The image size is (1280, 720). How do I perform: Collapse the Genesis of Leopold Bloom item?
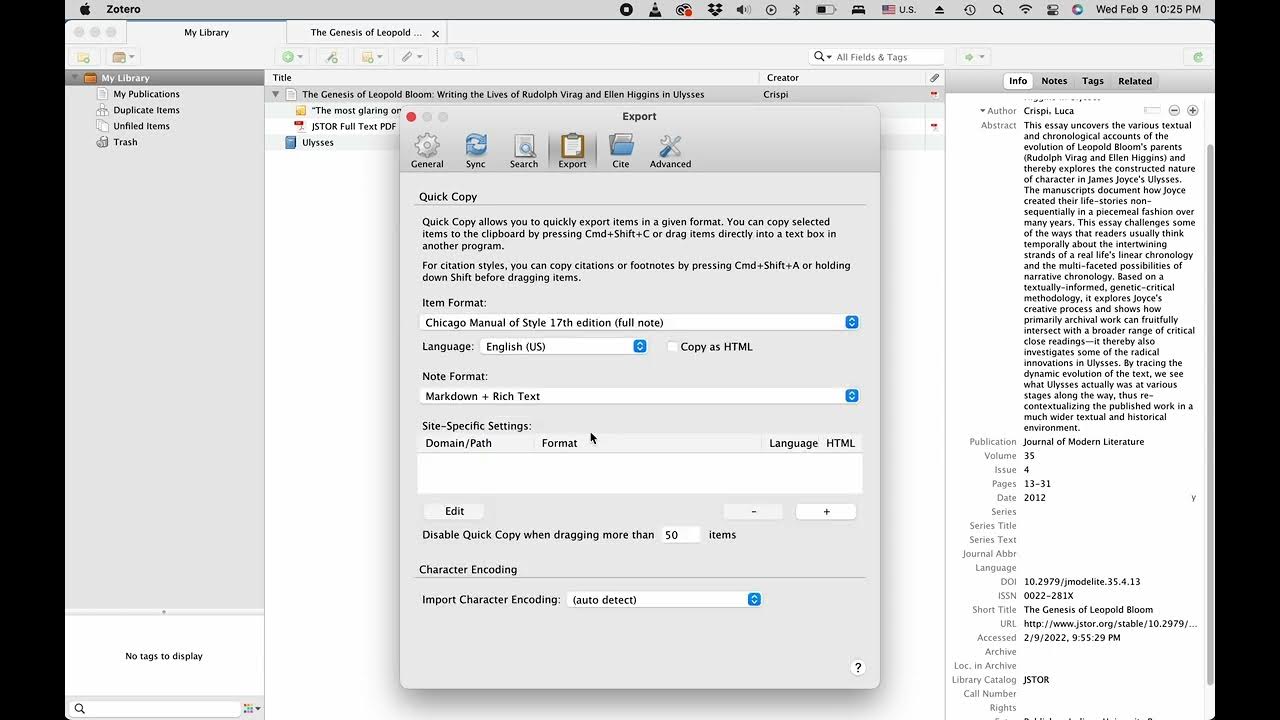pos(276,94)
